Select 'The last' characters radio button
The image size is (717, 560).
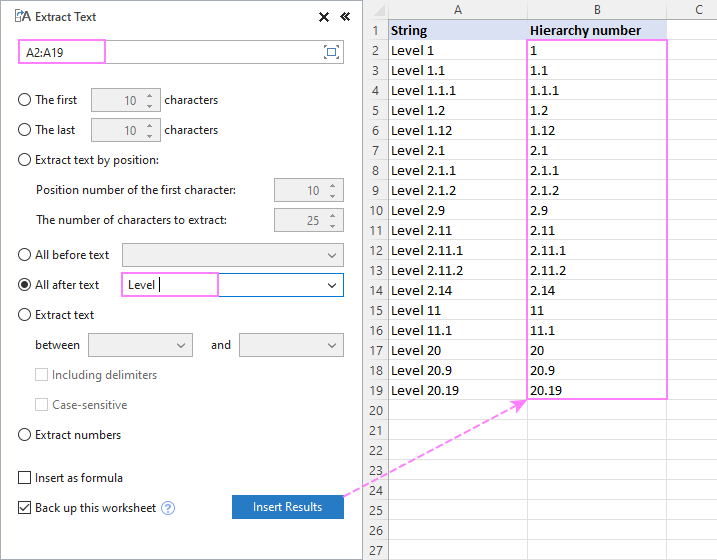click(x=24, y=130)
